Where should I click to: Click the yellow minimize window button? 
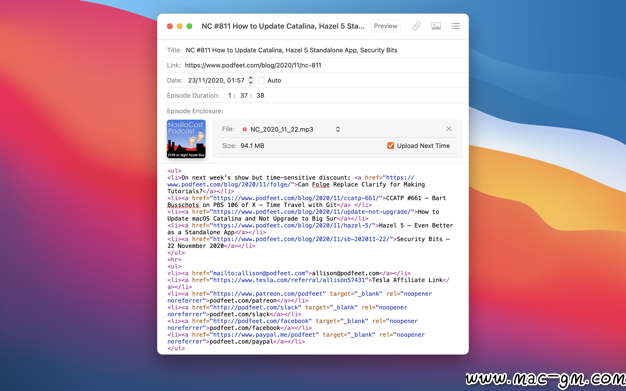[x=180, y=26]
